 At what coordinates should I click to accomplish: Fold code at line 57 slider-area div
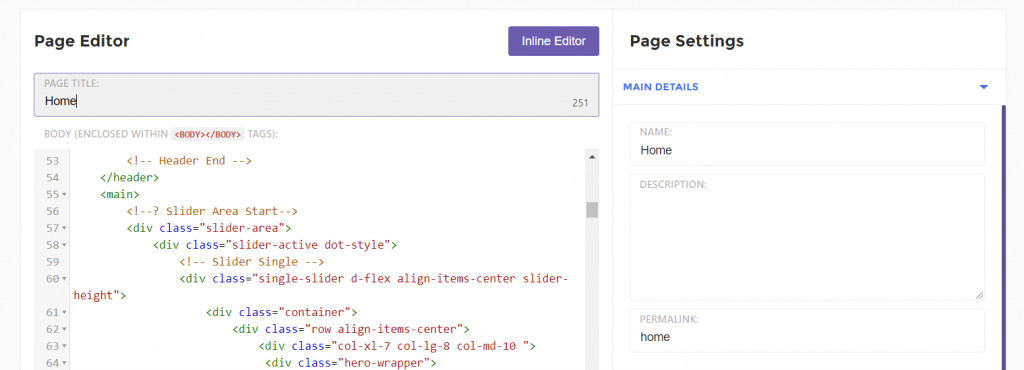[65, 228]
